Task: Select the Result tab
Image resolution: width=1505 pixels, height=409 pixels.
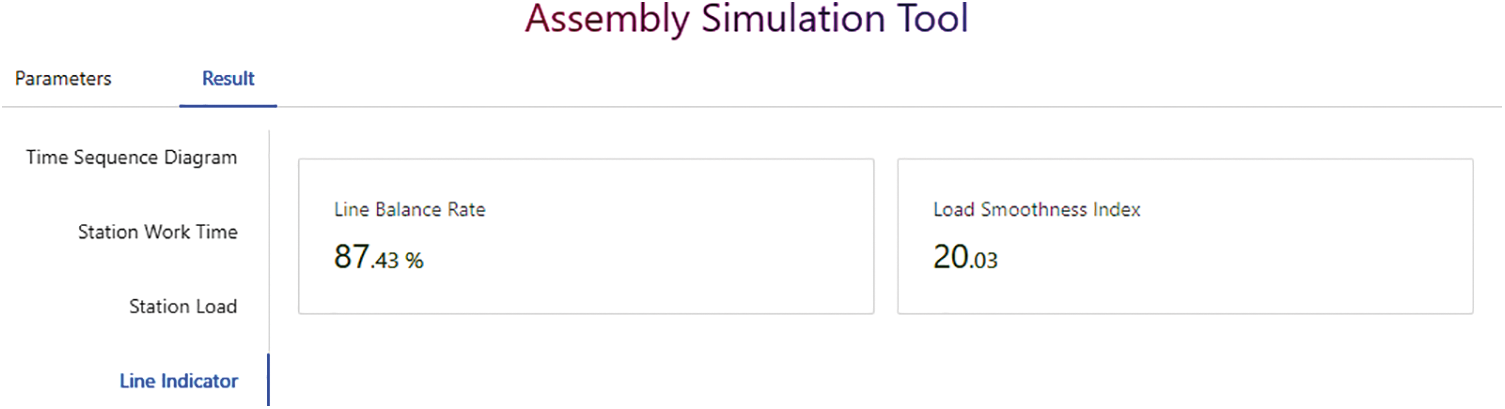Action: pyautogui.click(x=228, y=79)
